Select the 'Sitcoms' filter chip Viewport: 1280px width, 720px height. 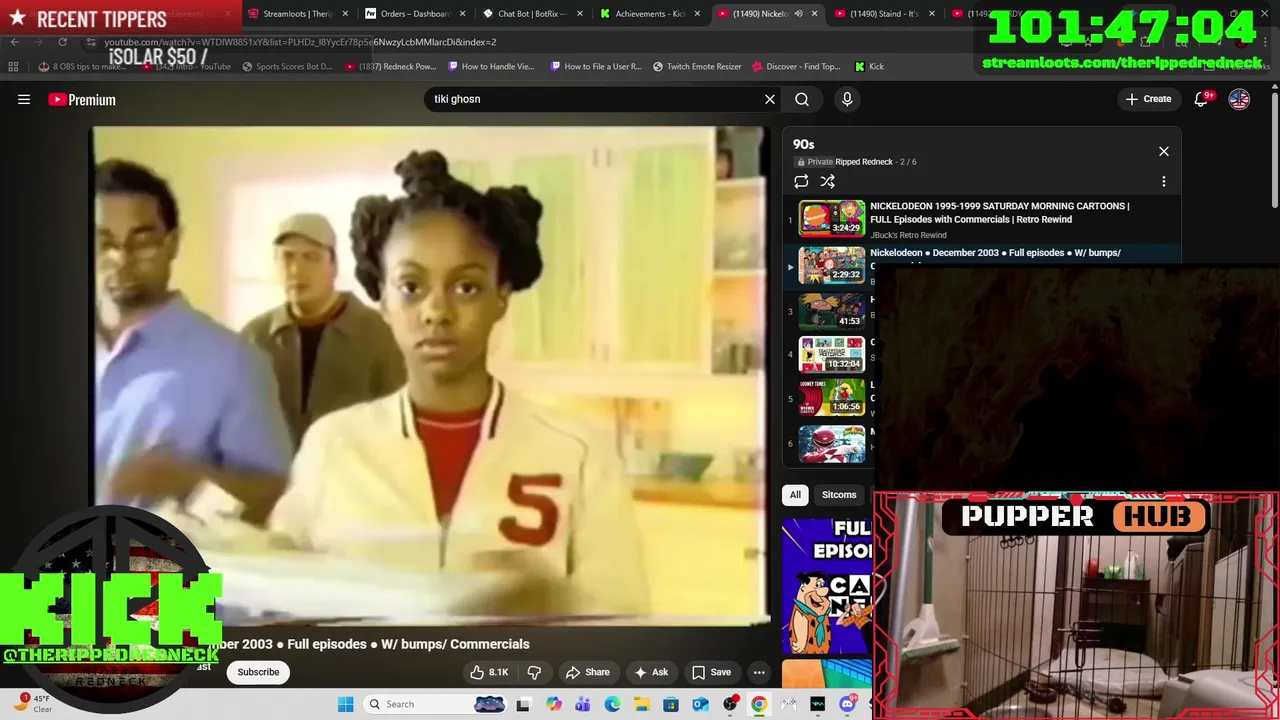click(x=839, y=495)
